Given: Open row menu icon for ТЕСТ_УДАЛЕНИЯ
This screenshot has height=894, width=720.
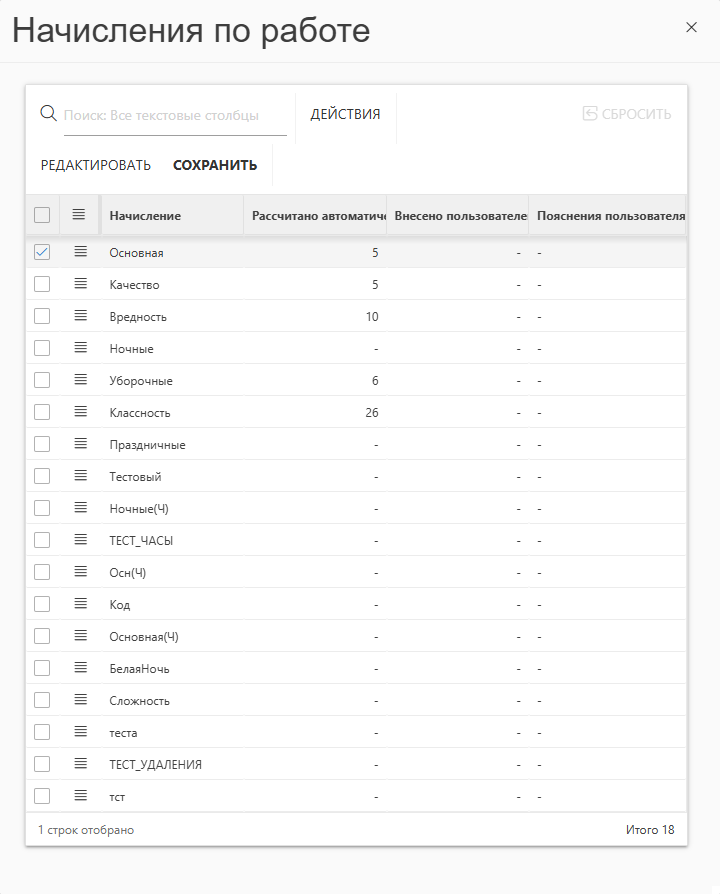Looking at the screenshot, I should click(79, 764).
